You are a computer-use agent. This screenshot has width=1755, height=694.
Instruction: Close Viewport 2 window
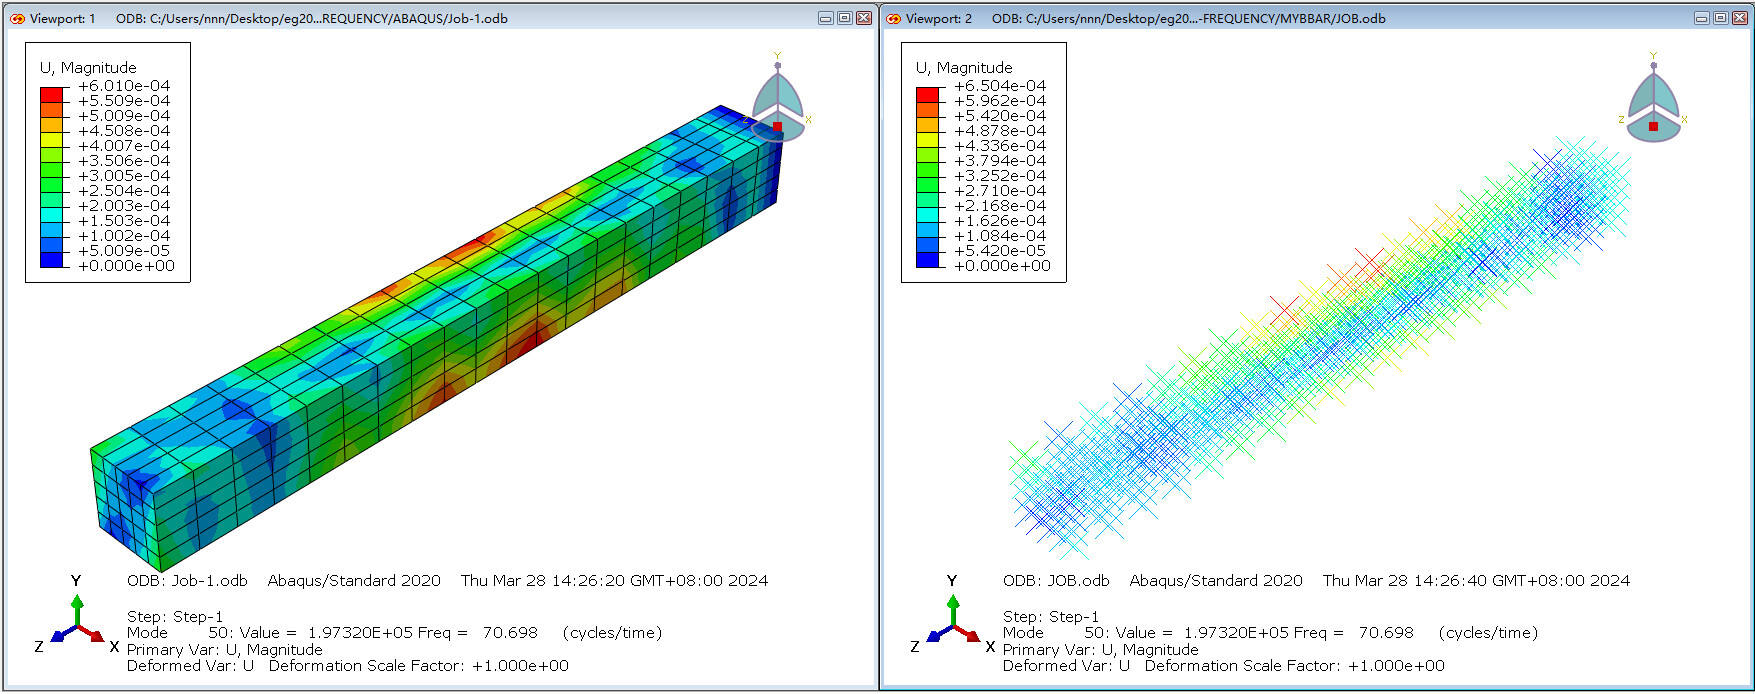point(1739,18)
